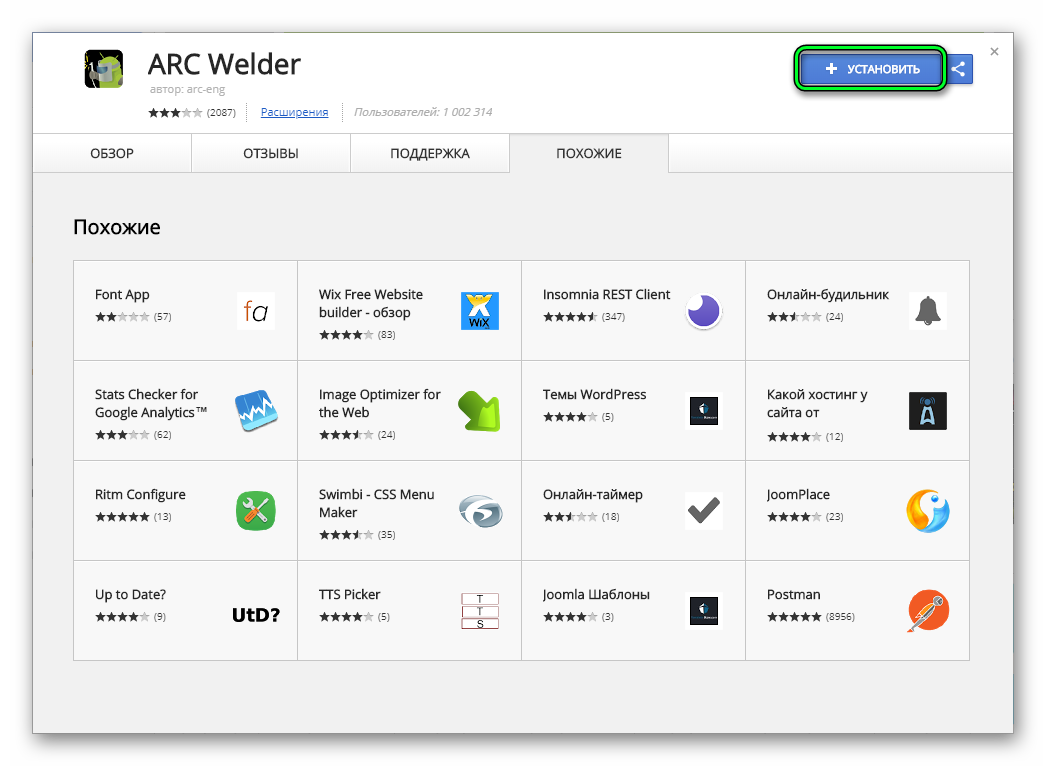Screen dimensions: 1046x766
Task: Click Ritm Configure's star rating (13)
Action: tap(133, 516)
